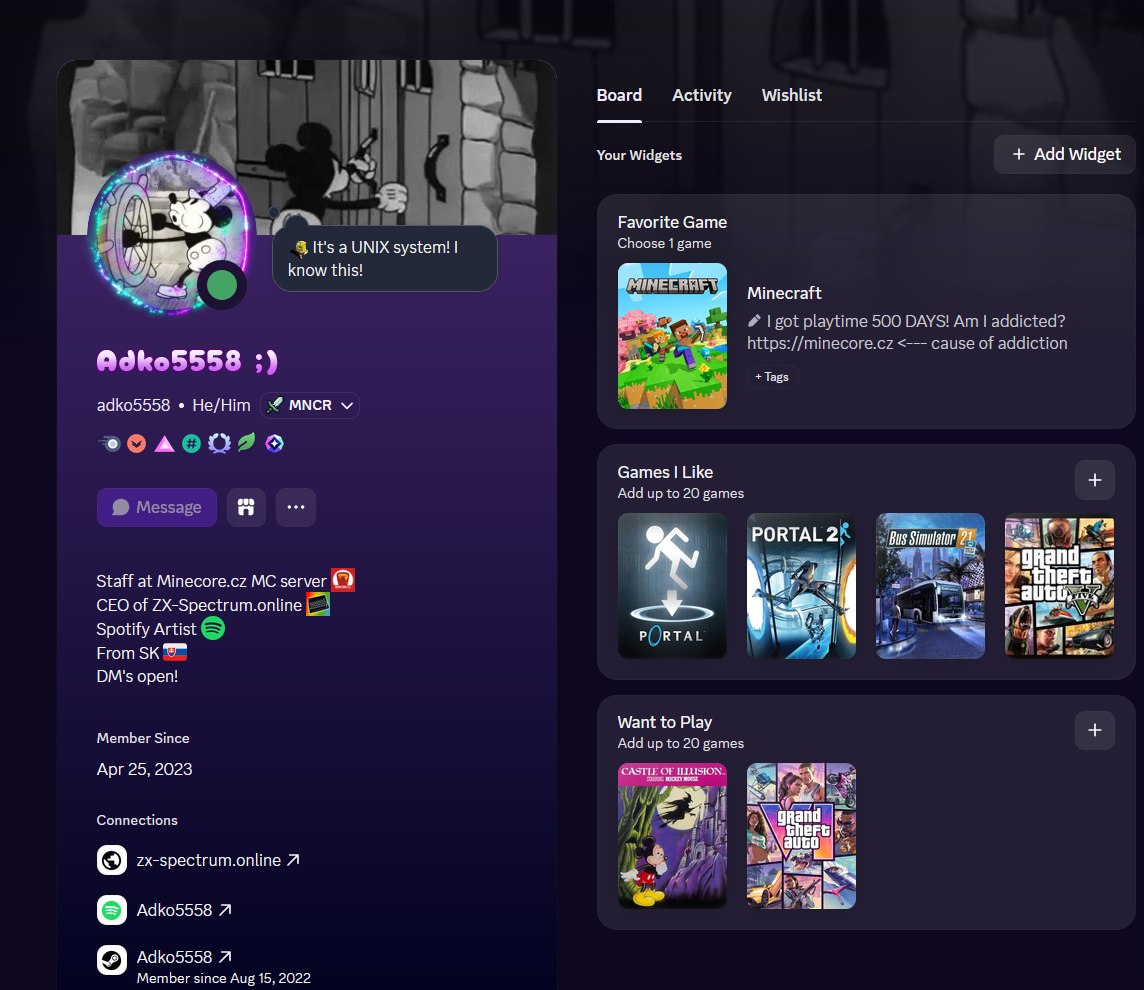Image resolution: width=1144 pixels, height=990 pixels.
Task: Open the three-dots more options menu
Action: click(x=295, y=507)
